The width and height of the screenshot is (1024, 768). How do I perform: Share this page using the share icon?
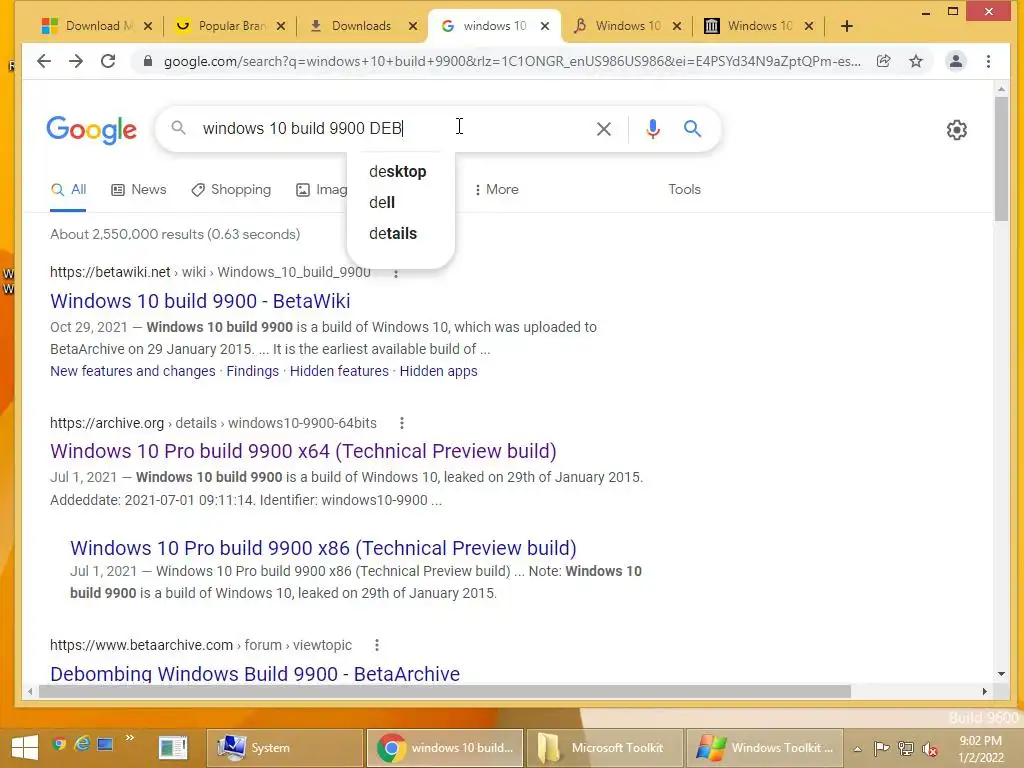(x=883, y=61)
